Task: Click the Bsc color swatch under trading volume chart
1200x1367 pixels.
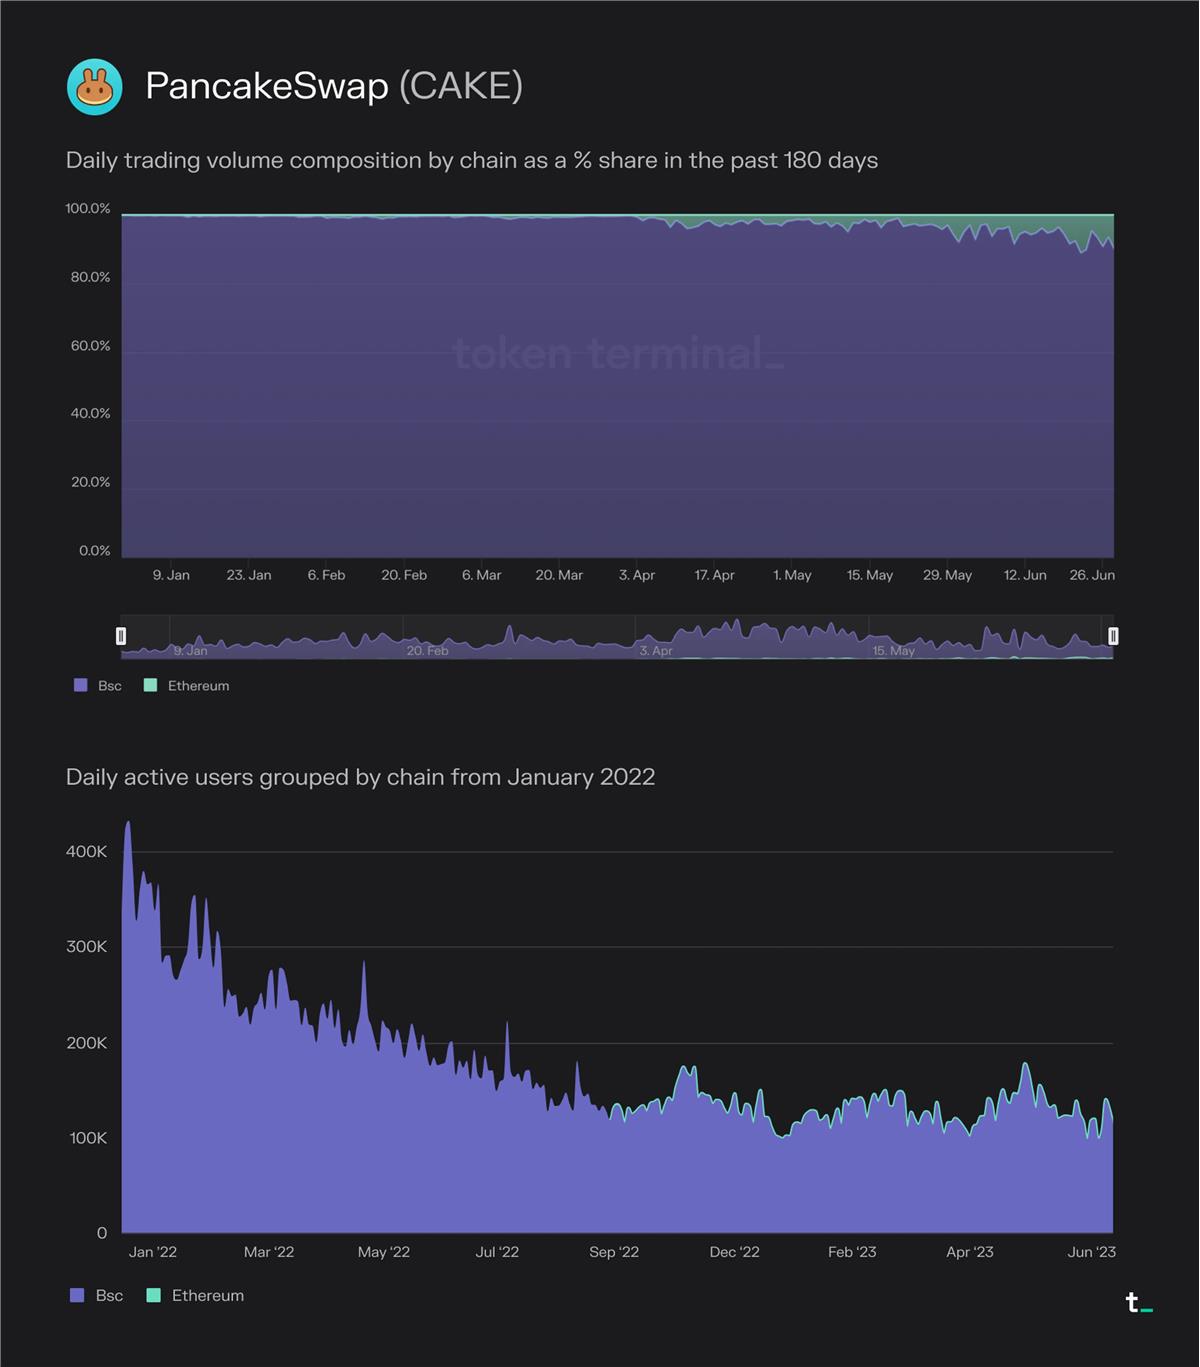Action: coord(81,686)
